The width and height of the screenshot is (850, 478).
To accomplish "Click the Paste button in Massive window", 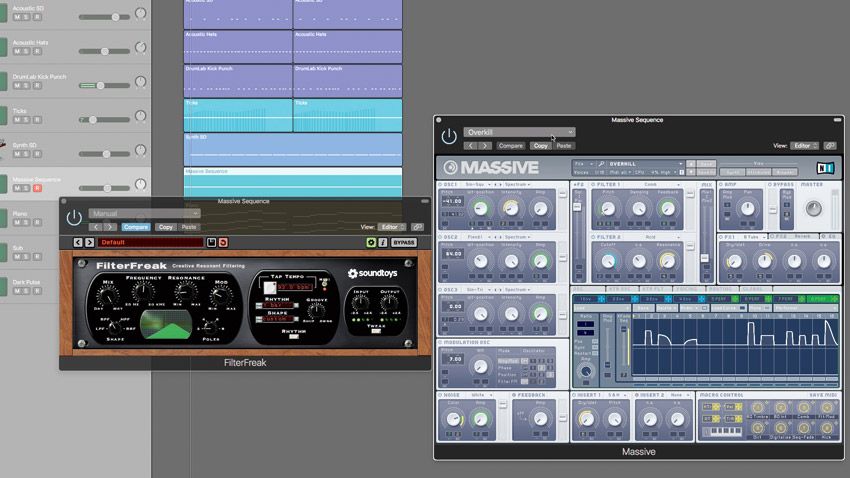I will (564, 146).
